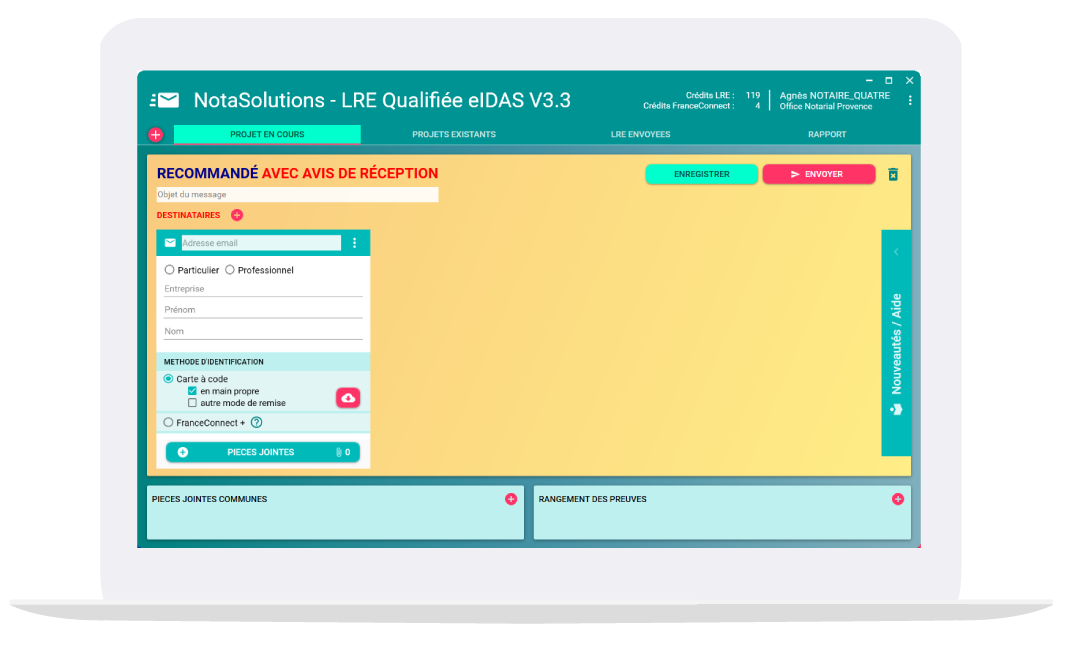Delete the current project with the trash icon
1066x657 pixels.
pos(893,175)
